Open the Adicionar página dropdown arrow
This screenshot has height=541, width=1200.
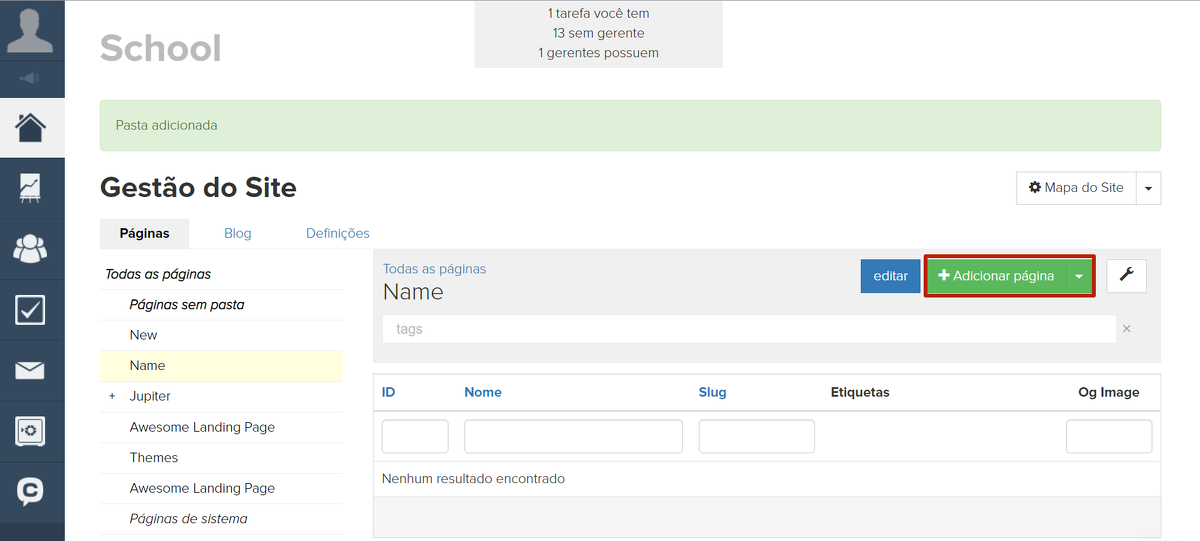[x=1079, y=277]
